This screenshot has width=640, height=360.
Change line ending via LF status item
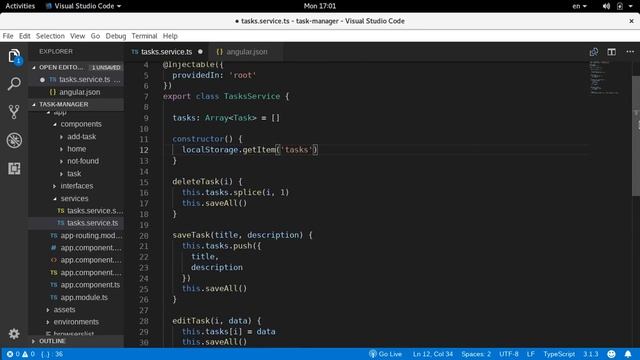[x=531, y=354]
